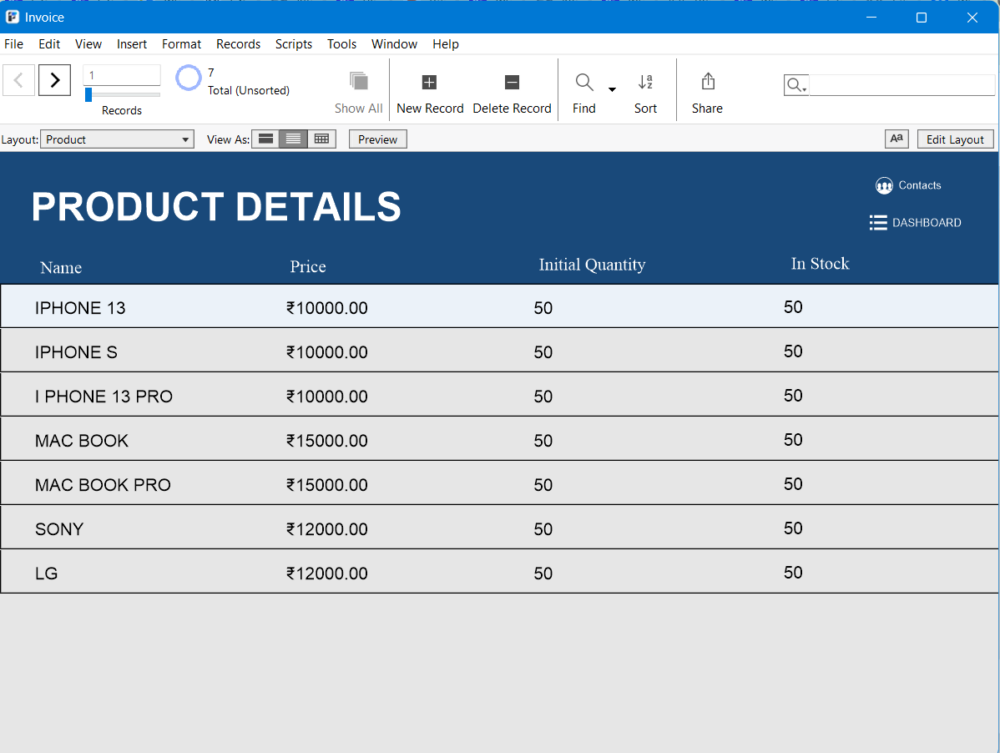Click the IPHONE 13 price ₹10000.00

(327, 308)
